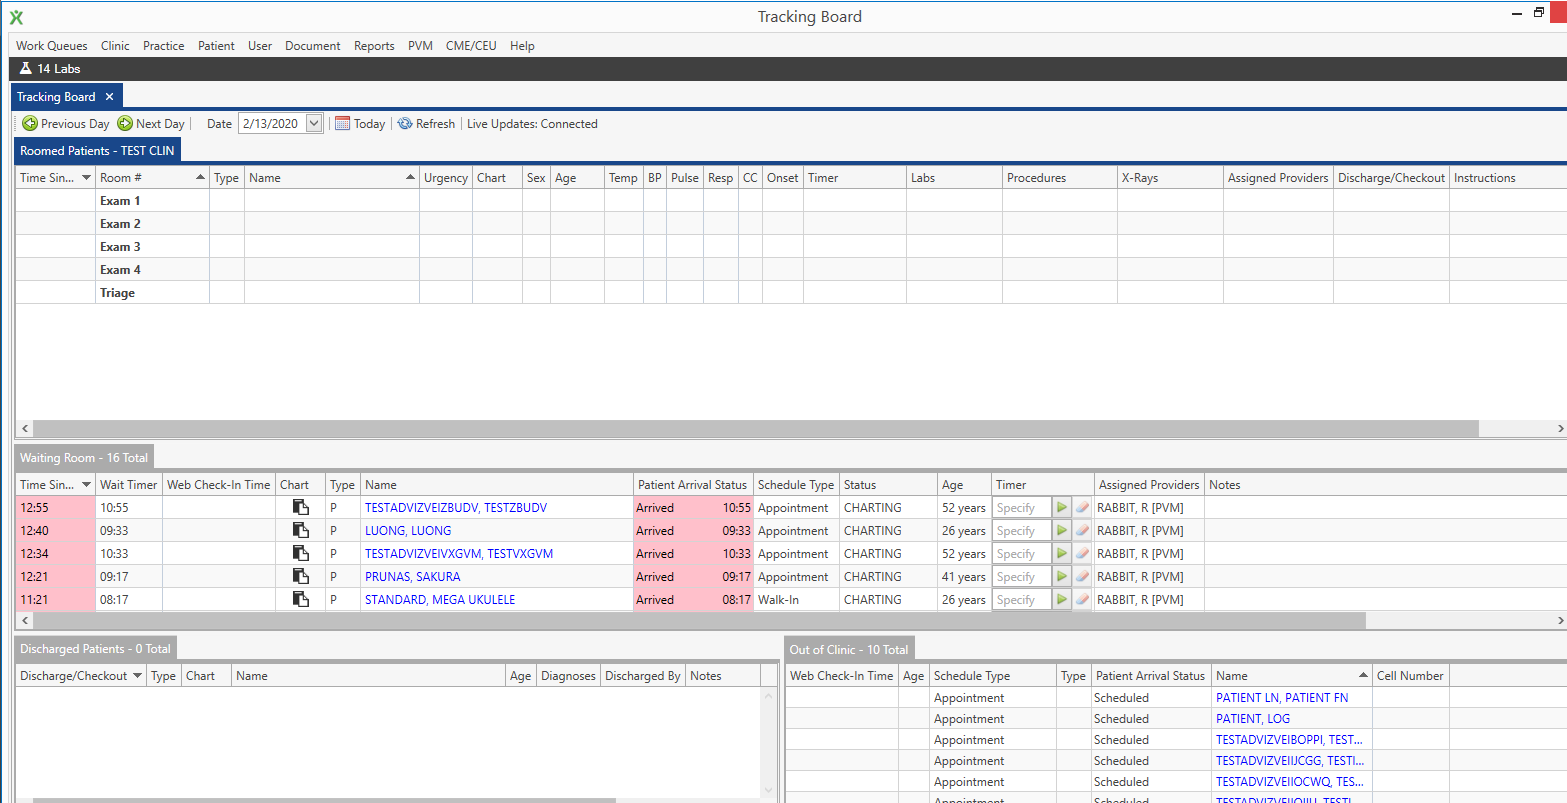Open the Work Queues menu
Screen dimensions: 1567x803
click(52, 46)
